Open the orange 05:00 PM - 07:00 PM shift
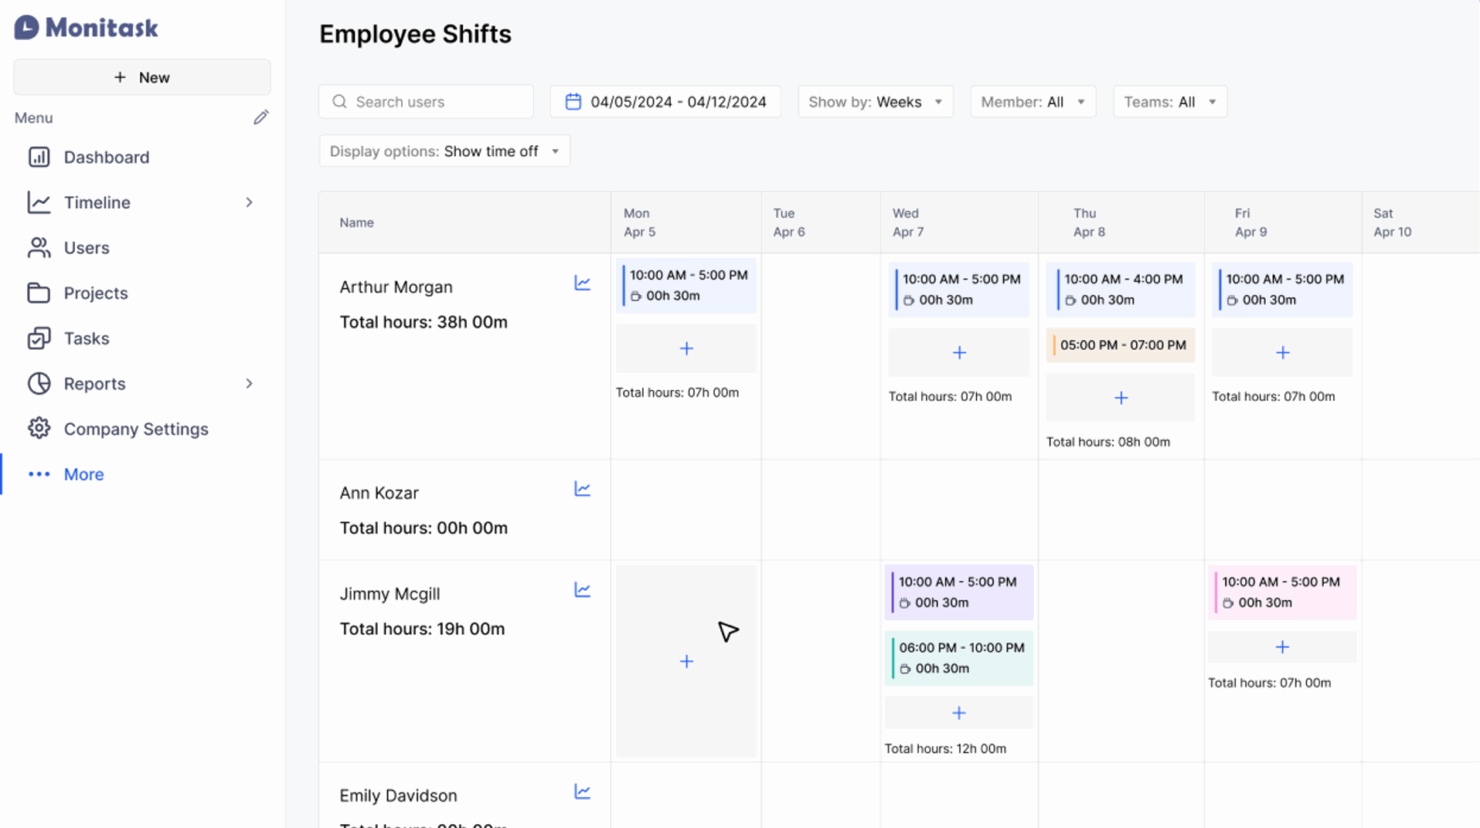Image resolution: width=1480 pixels, height=828 pixels. (1121, 345)
